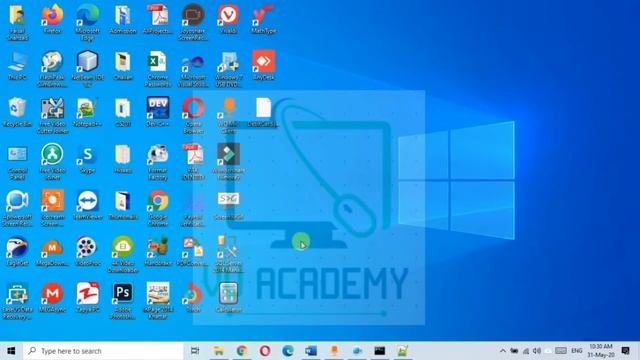640x360 pixels.
Task: Select the Control Panel icon
Action: tap(17, 162)
